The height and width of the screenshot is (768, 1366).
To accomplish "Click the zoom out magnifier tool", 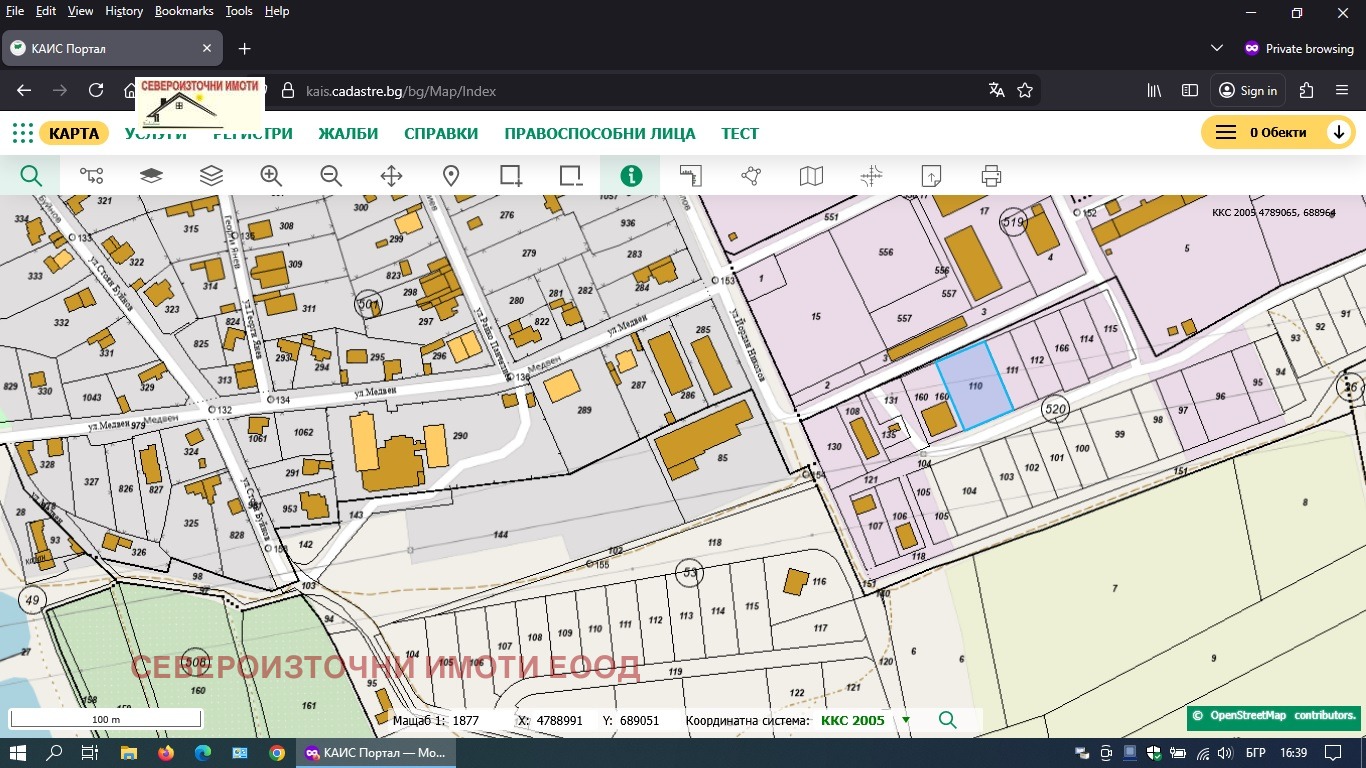I will pos(331,176).
